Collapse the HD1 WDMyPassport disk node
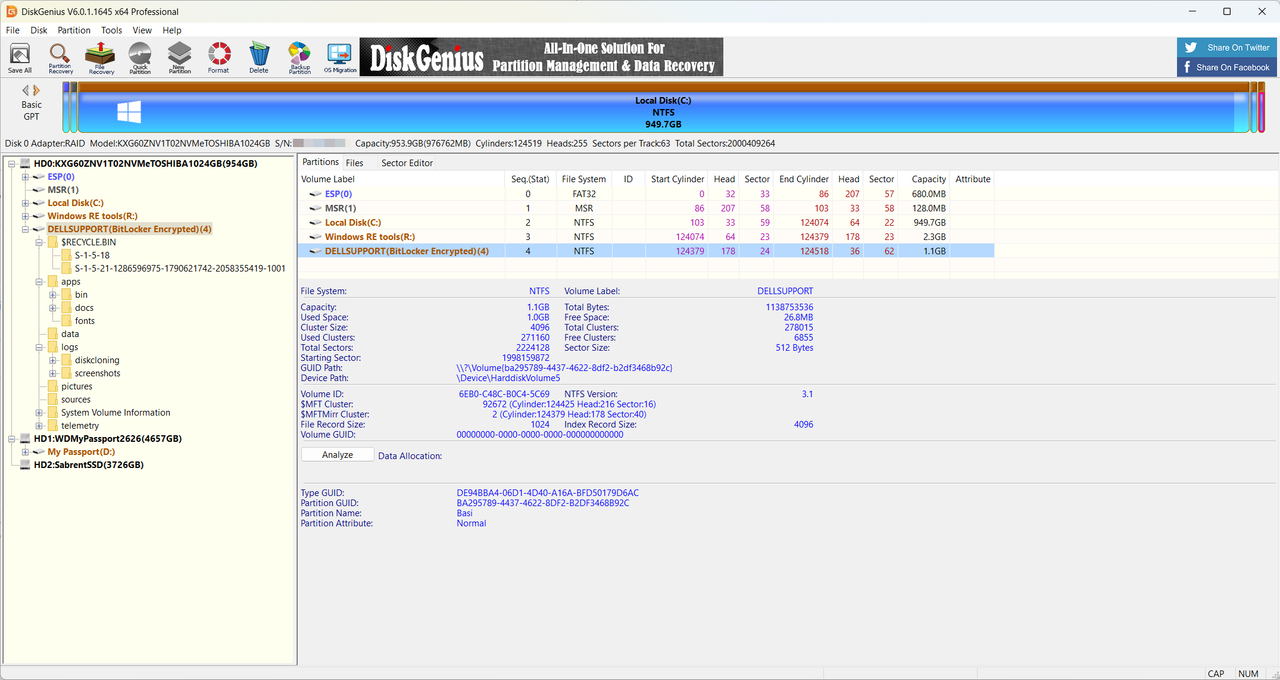This screenshot has width=1280, height=680. (x=12, y=438)
